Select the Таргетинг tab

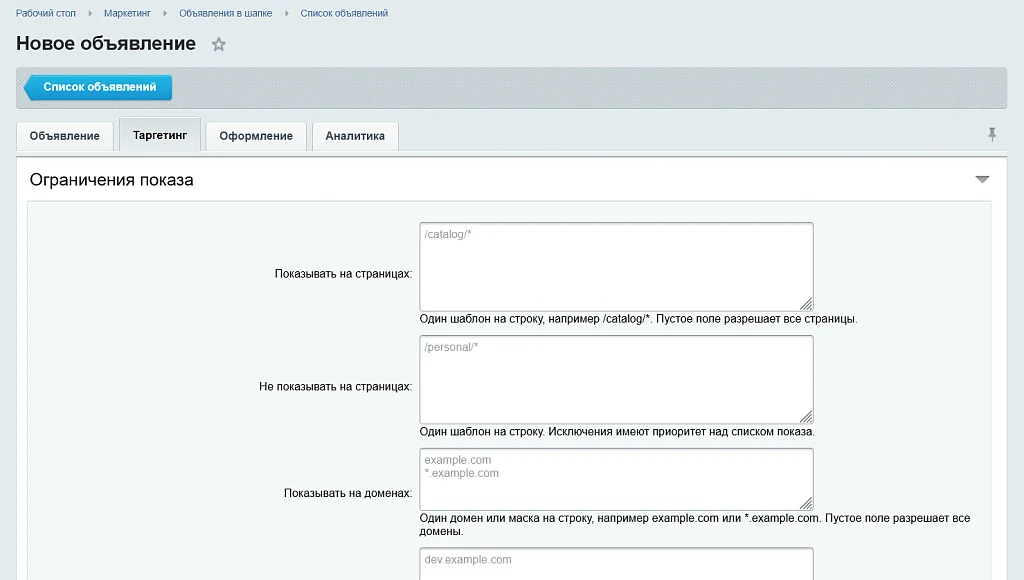tap(160, 135)
